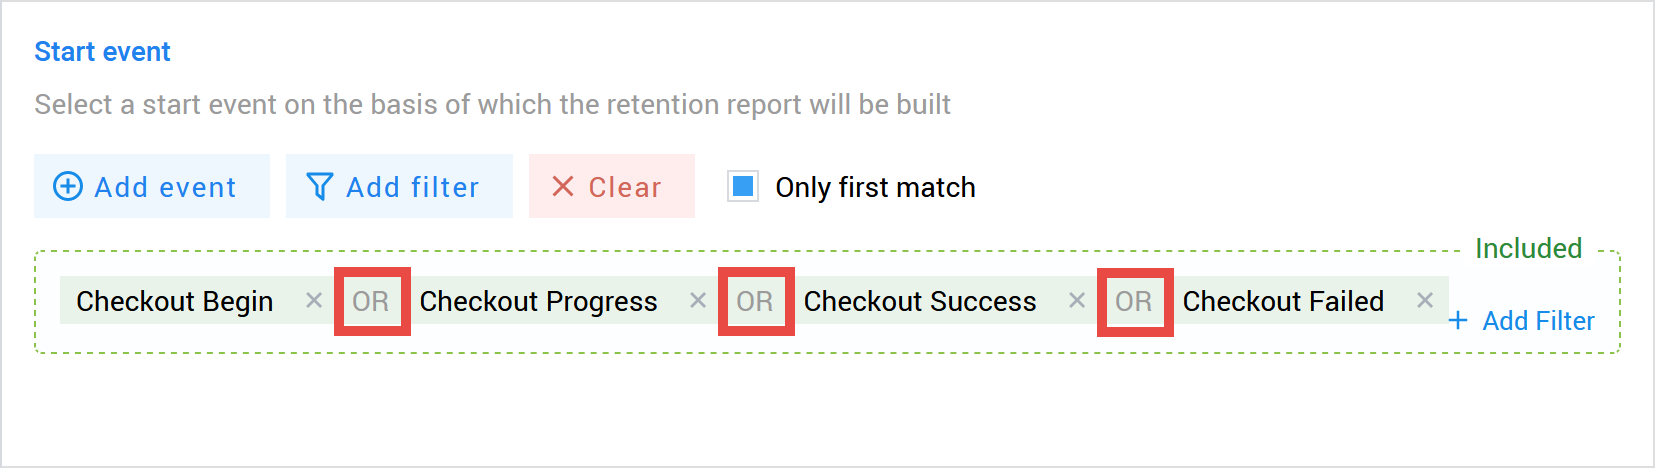Click the blue Add Filter link text
Screen dimensions: 1655x468
[1538, 321]
